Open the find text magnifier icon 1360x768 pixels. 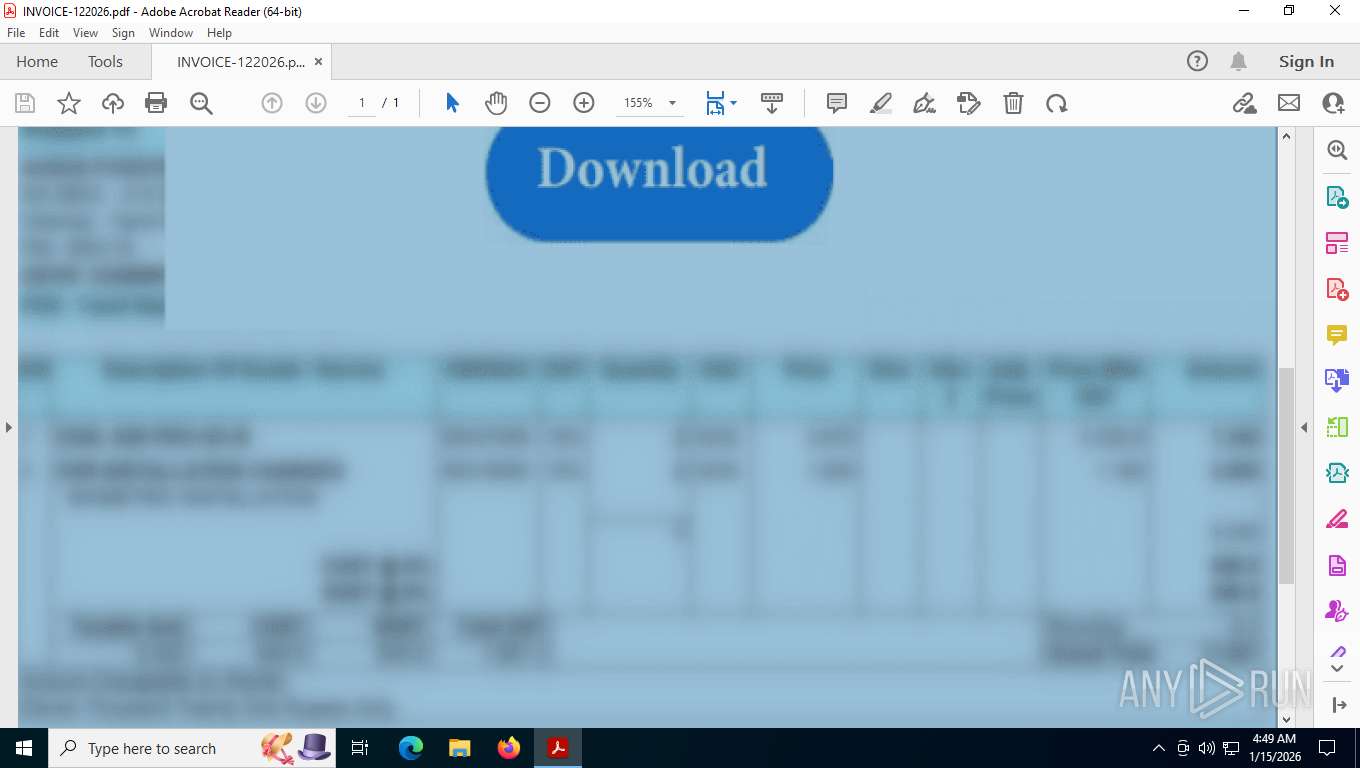pos(201,103)
